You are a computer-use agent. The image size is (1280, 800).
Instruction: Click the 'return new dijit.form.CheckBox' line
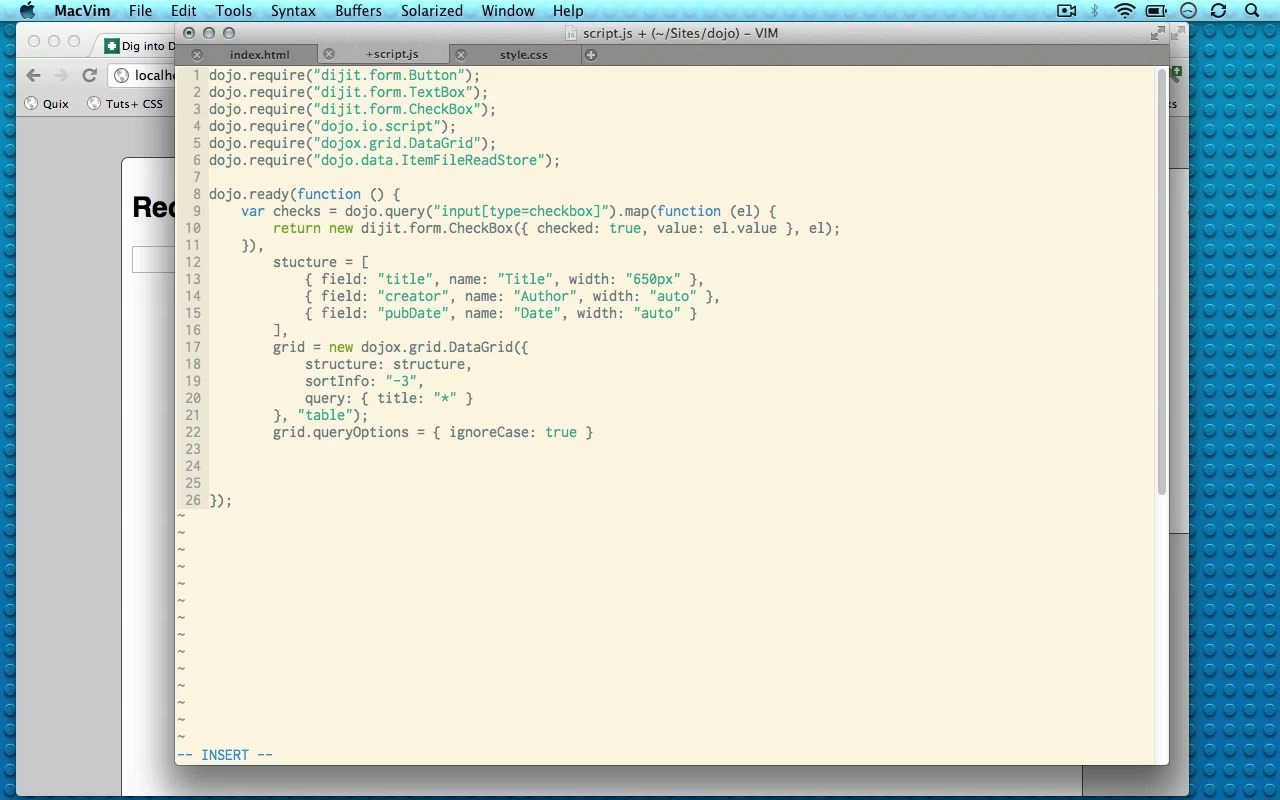pyautogui.click(x=556, y=228)
